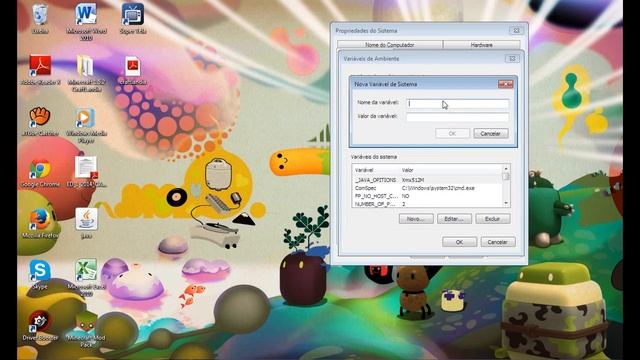Click system variables list scroll-up arrow
Screen dimensions: 640x360
pos(506,169)
